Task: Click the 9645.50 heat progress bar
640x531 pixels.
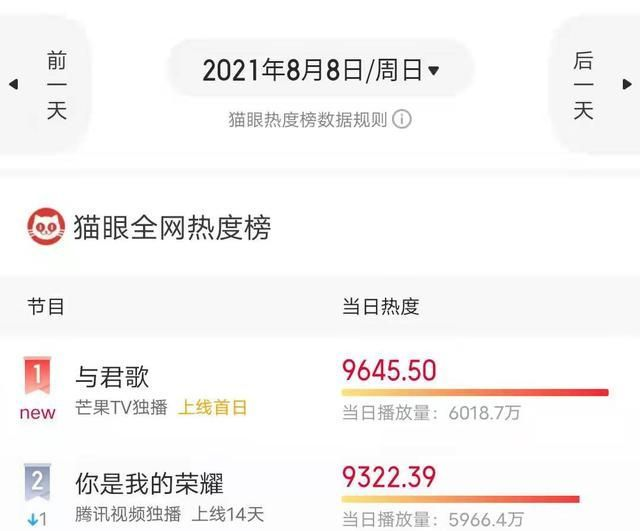Action: 475,392
